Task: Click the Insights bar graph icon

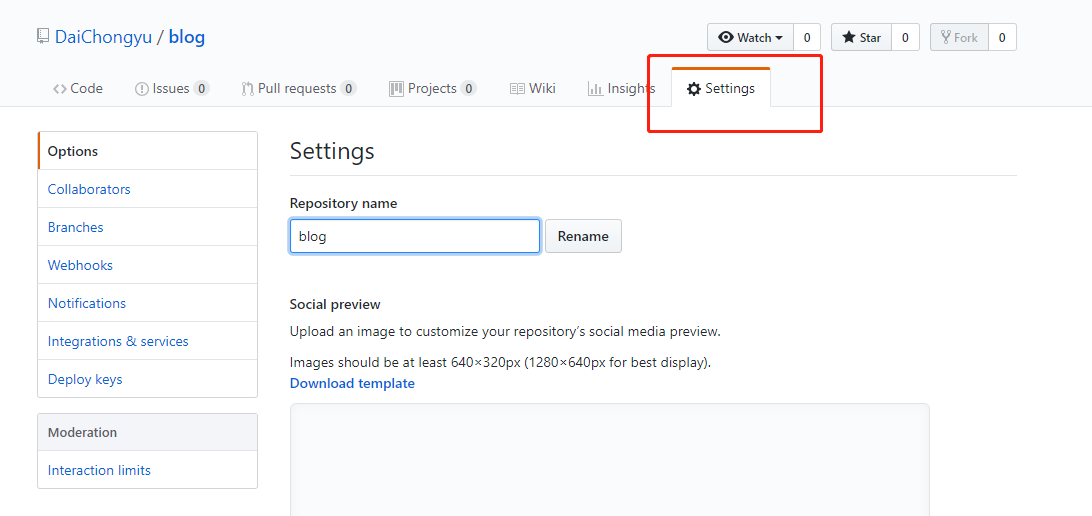Action: tap(595, 88)
